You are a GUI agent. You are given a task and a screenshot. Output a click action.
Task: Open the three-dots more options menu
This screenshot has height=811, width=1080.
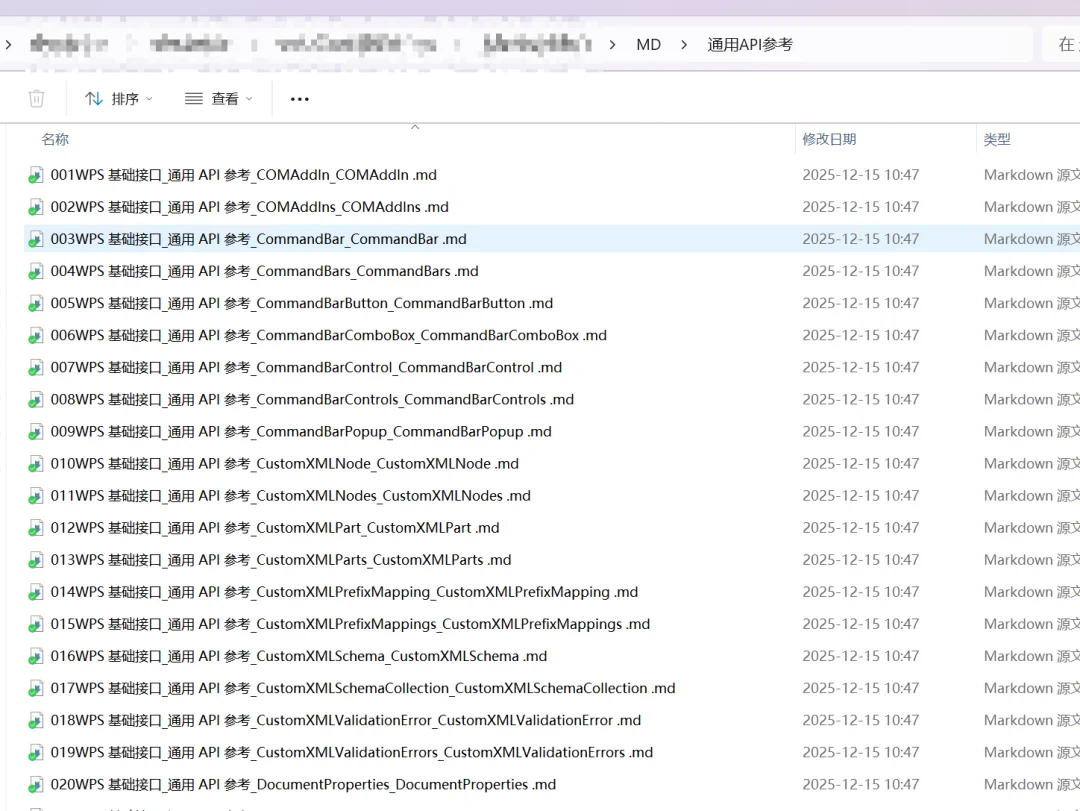(300, 99)
